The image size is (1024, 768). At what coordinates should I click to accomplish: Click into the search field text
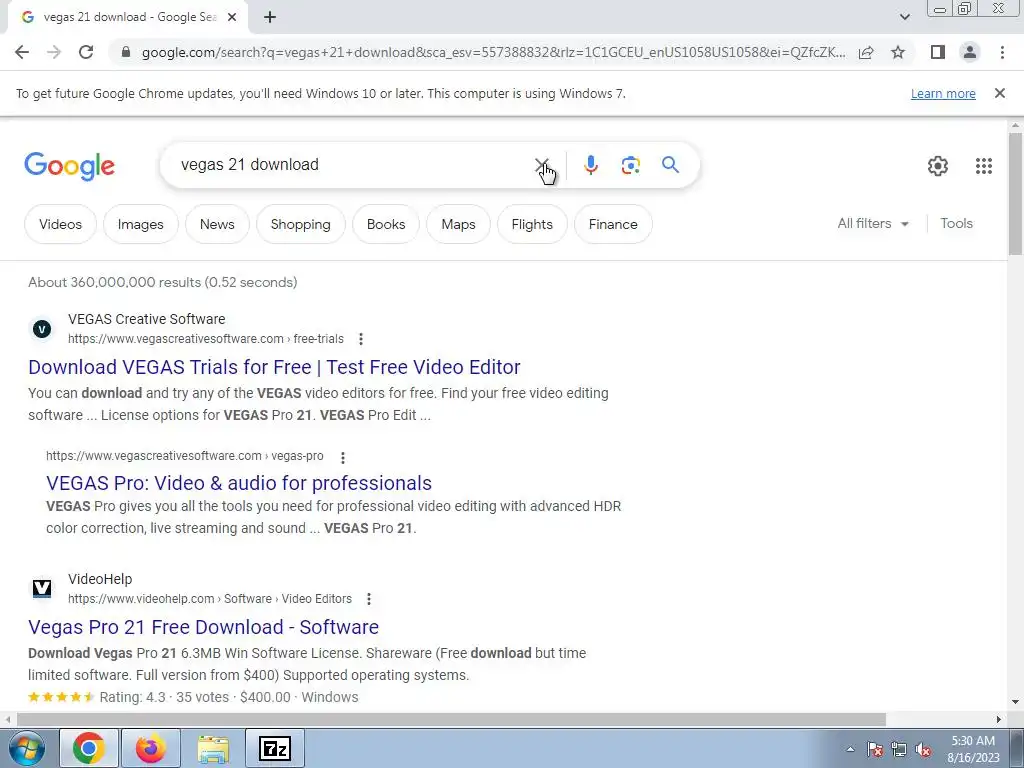click(x=249, y=165)
